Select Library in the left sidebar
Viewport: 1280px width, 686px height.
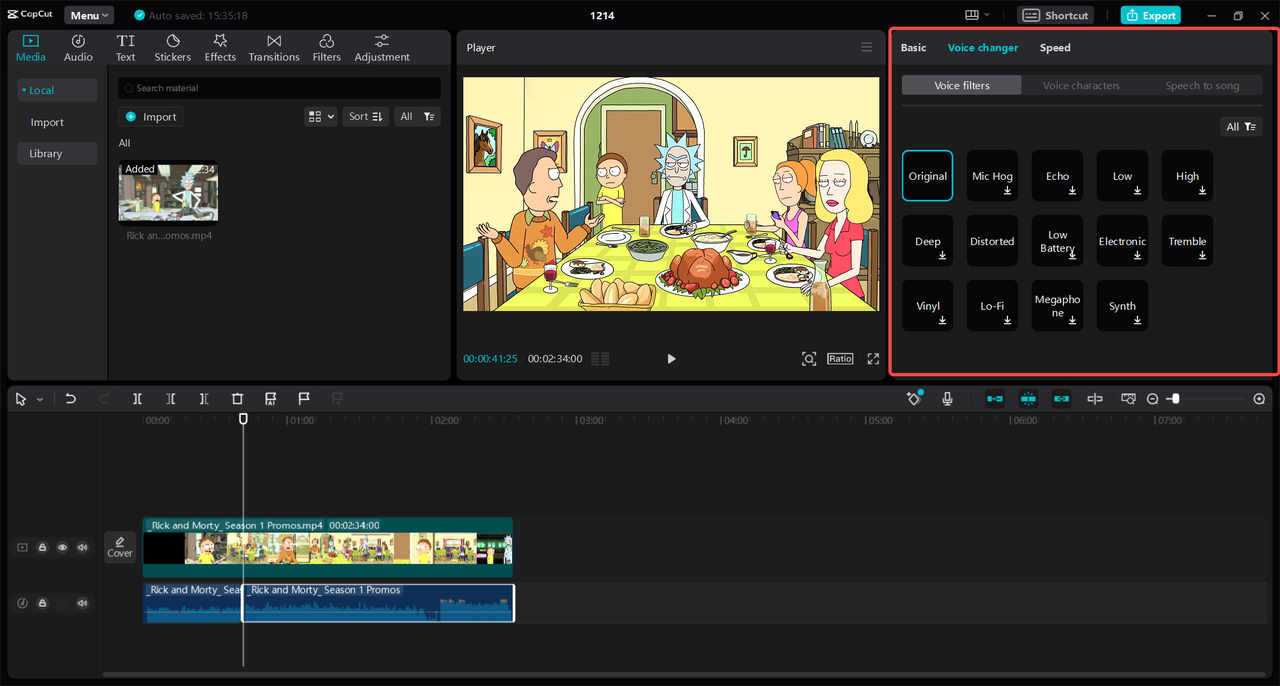(x=57, y=154)
